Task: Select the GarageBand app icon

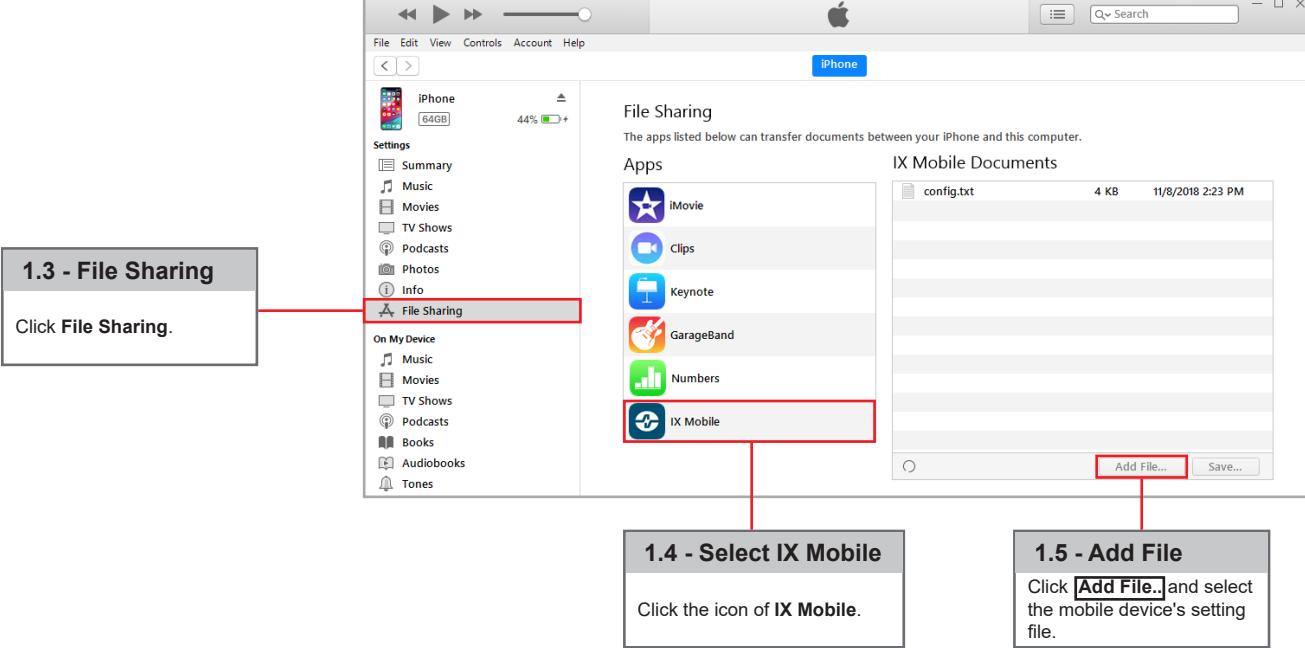Action: (x=647, y=335)
